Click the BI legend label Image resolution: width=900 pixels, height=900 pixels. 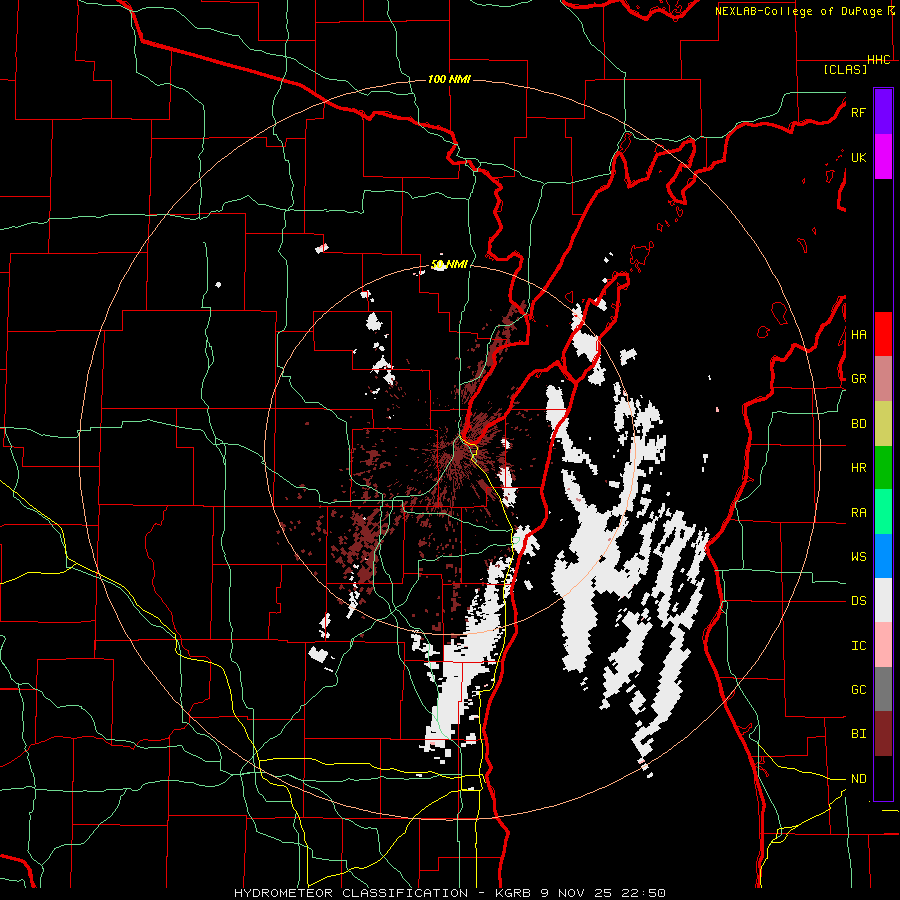(x=858, y=734)
